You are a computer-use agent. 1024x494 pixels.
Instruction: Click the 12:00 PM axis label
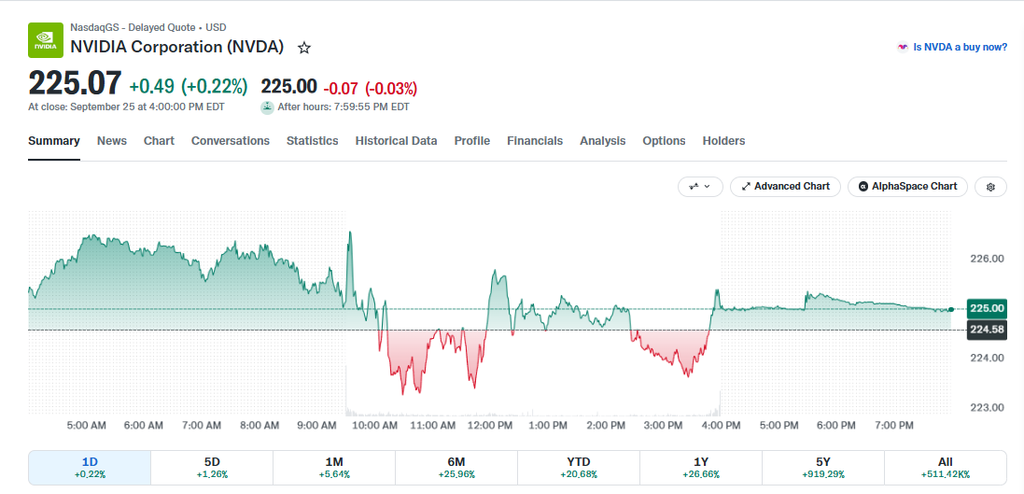pos(491,425)
